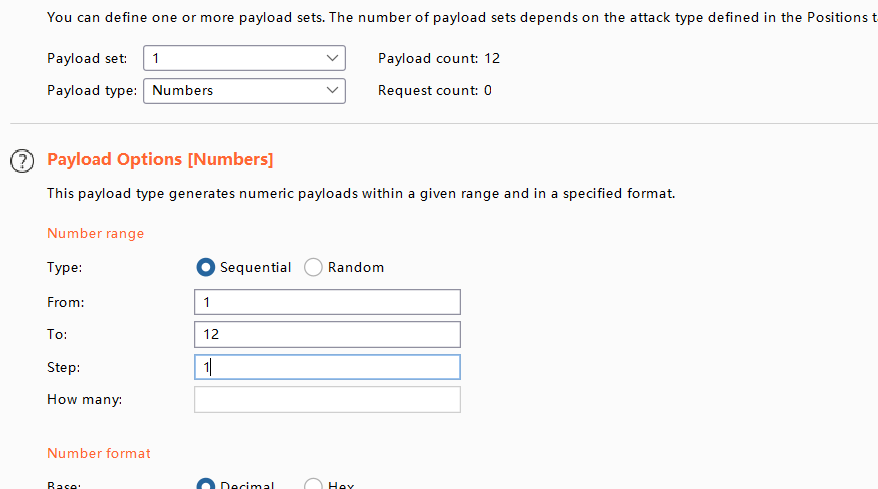Click the Number range section title
Viewport: 878px width, 489px height.
(96, 233)
